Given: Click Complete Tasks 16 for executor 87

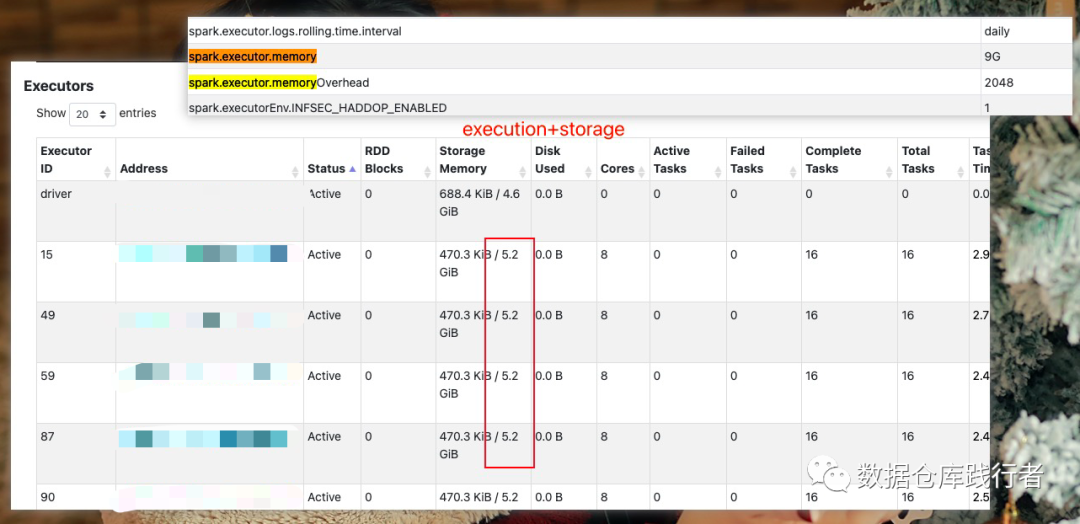Looking at the screenshot, I should [x=811, y=437].
